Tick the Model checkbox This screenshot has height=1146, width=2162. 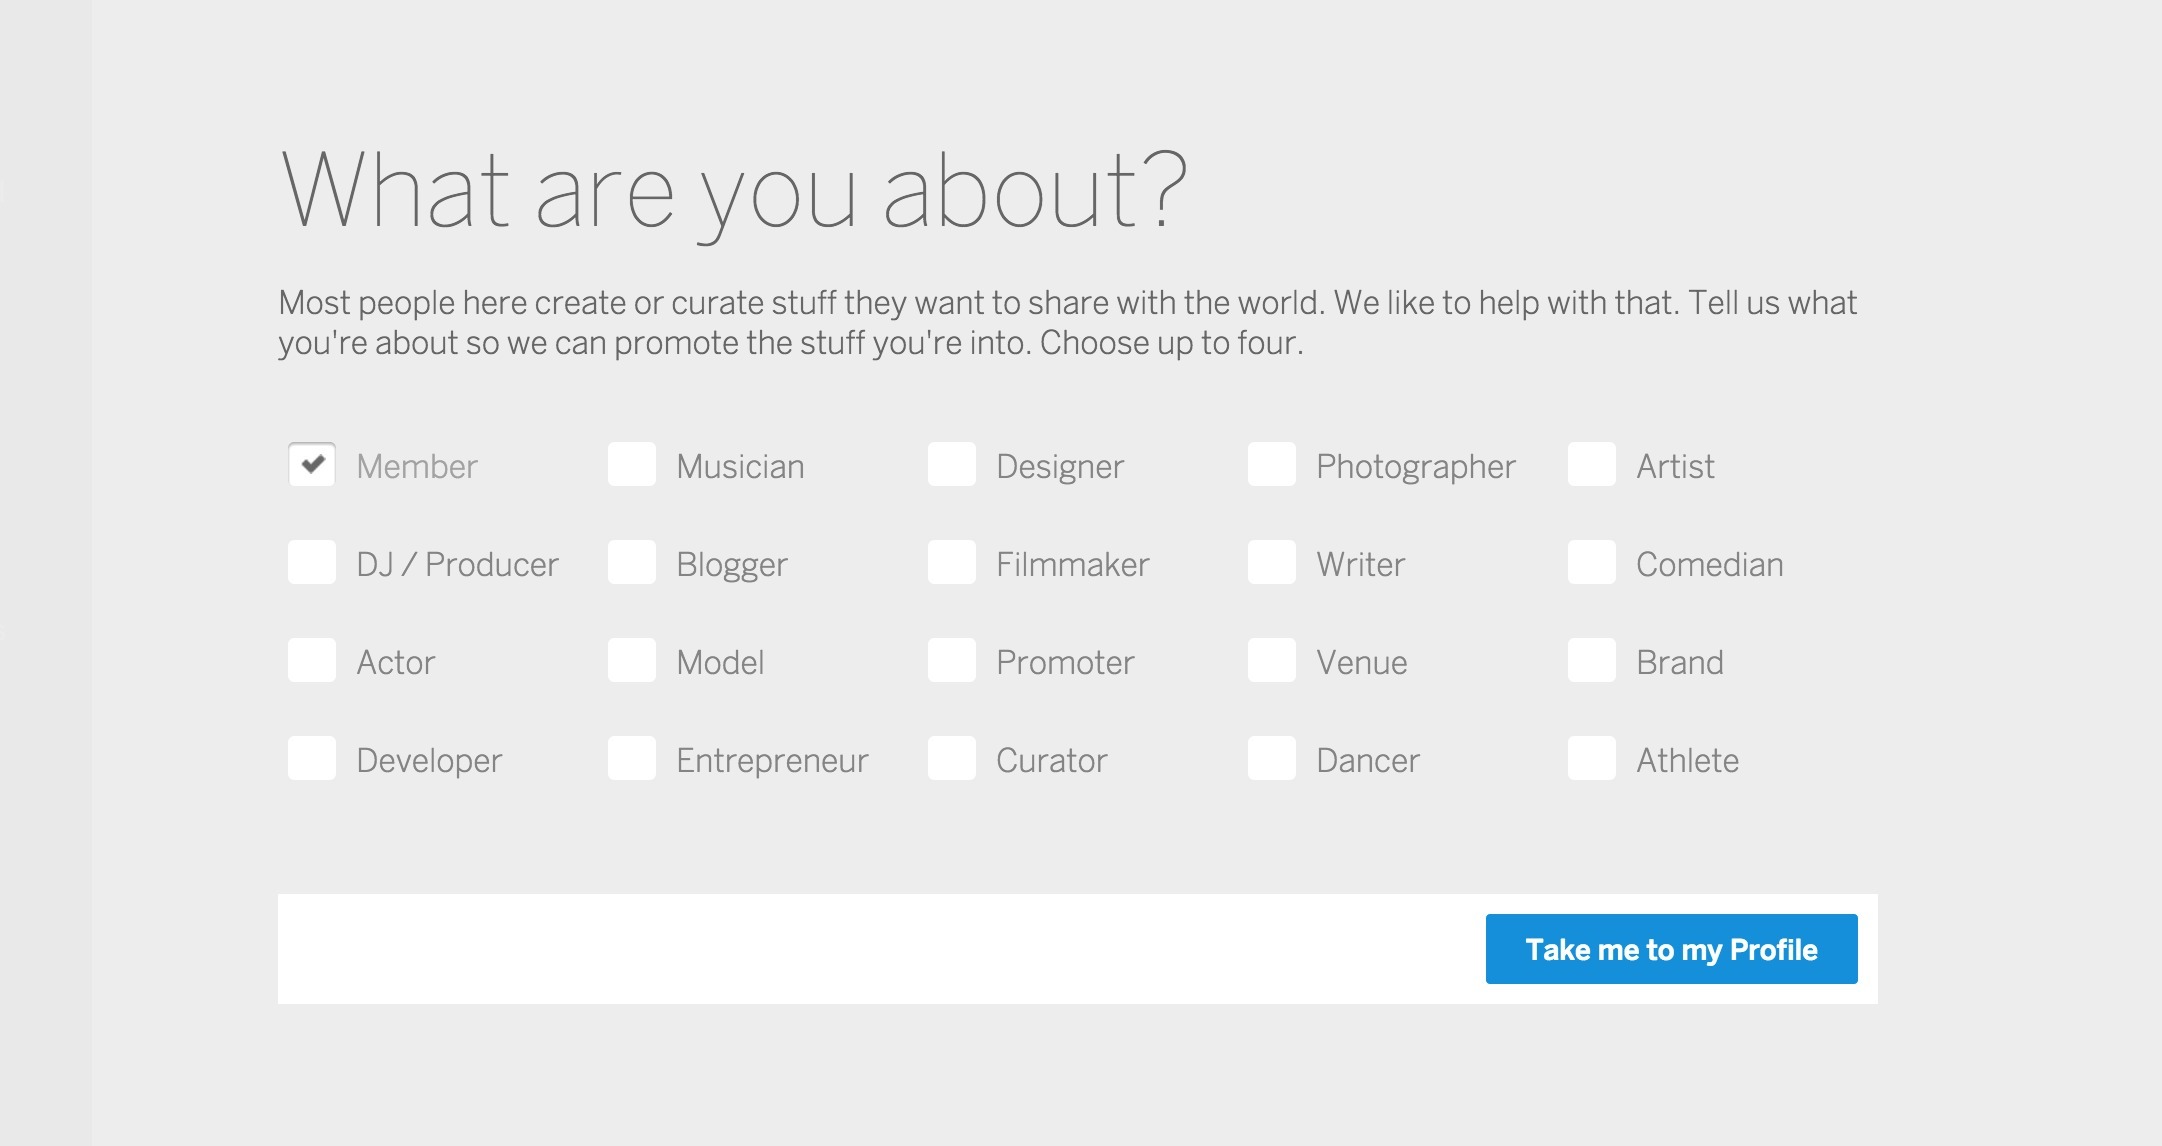632,661
